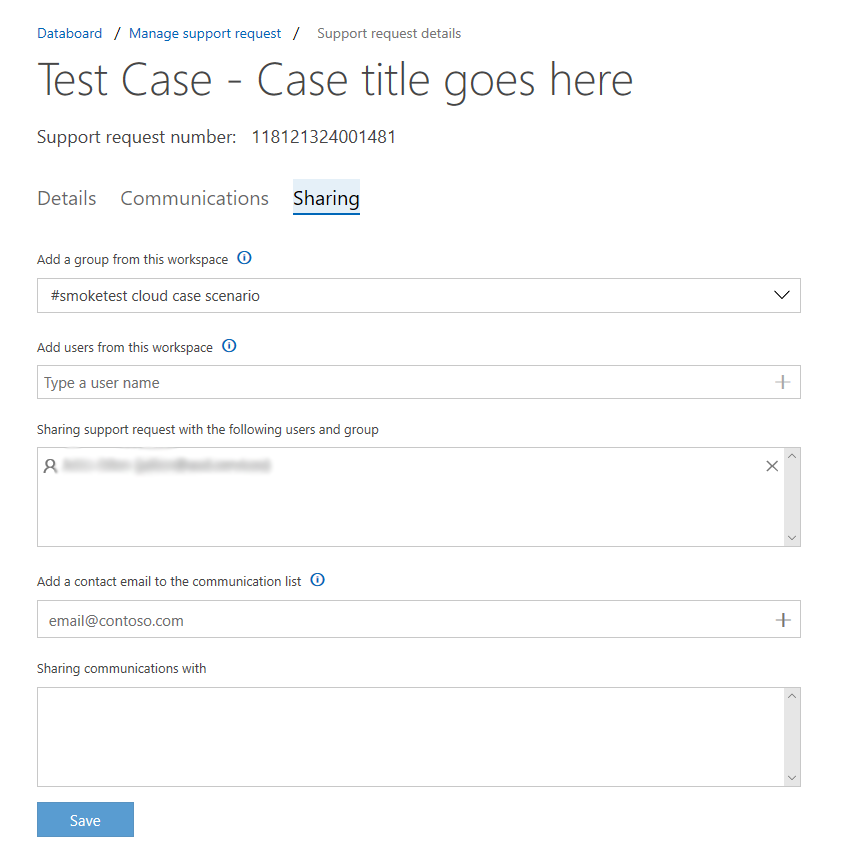
Task: Click info icon beside 'Add a group from this workspace'
Action: tap(244, 258)
